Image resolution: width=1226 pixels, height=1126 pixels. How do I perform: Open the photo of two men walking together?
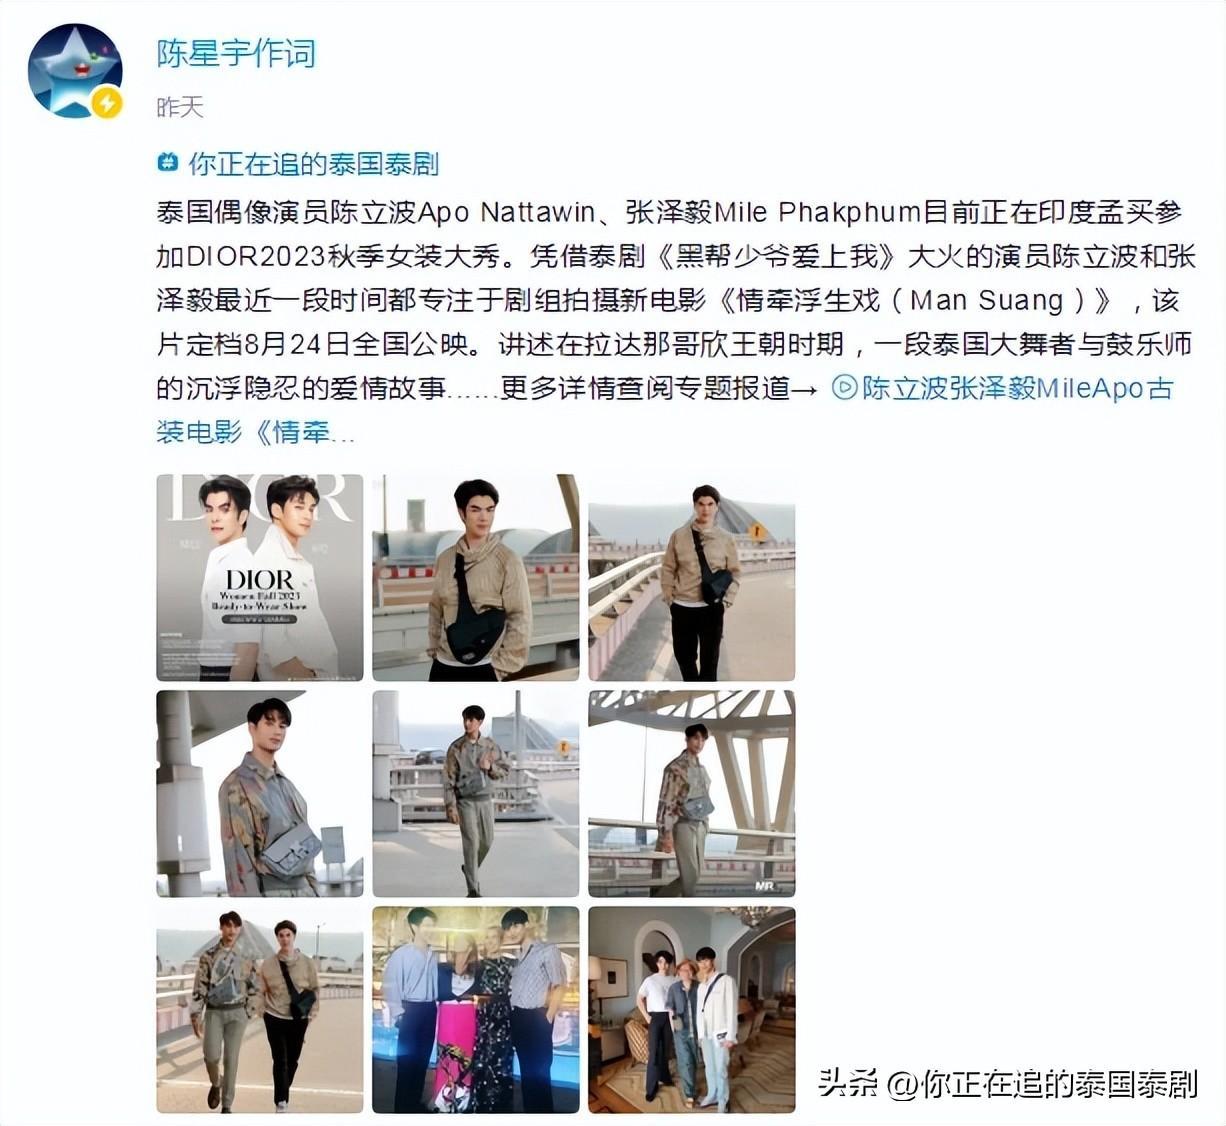pyautogui.click(x=260, y=1010)
